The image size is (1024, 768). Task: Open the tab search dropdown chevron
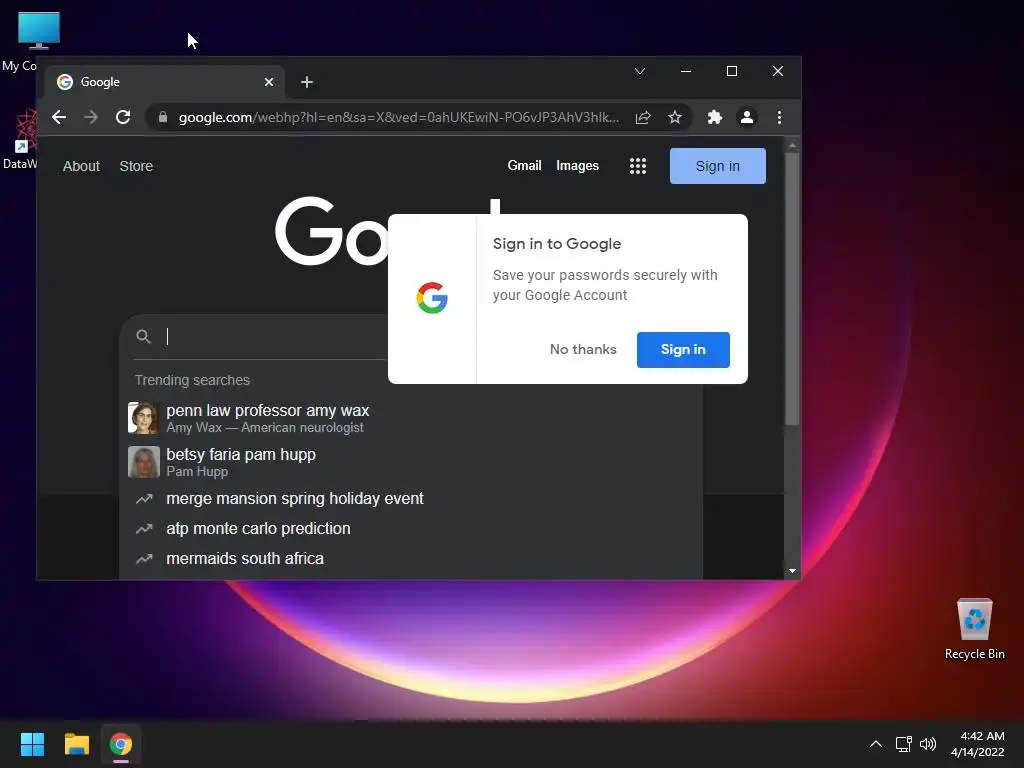[x=640, y=71]
